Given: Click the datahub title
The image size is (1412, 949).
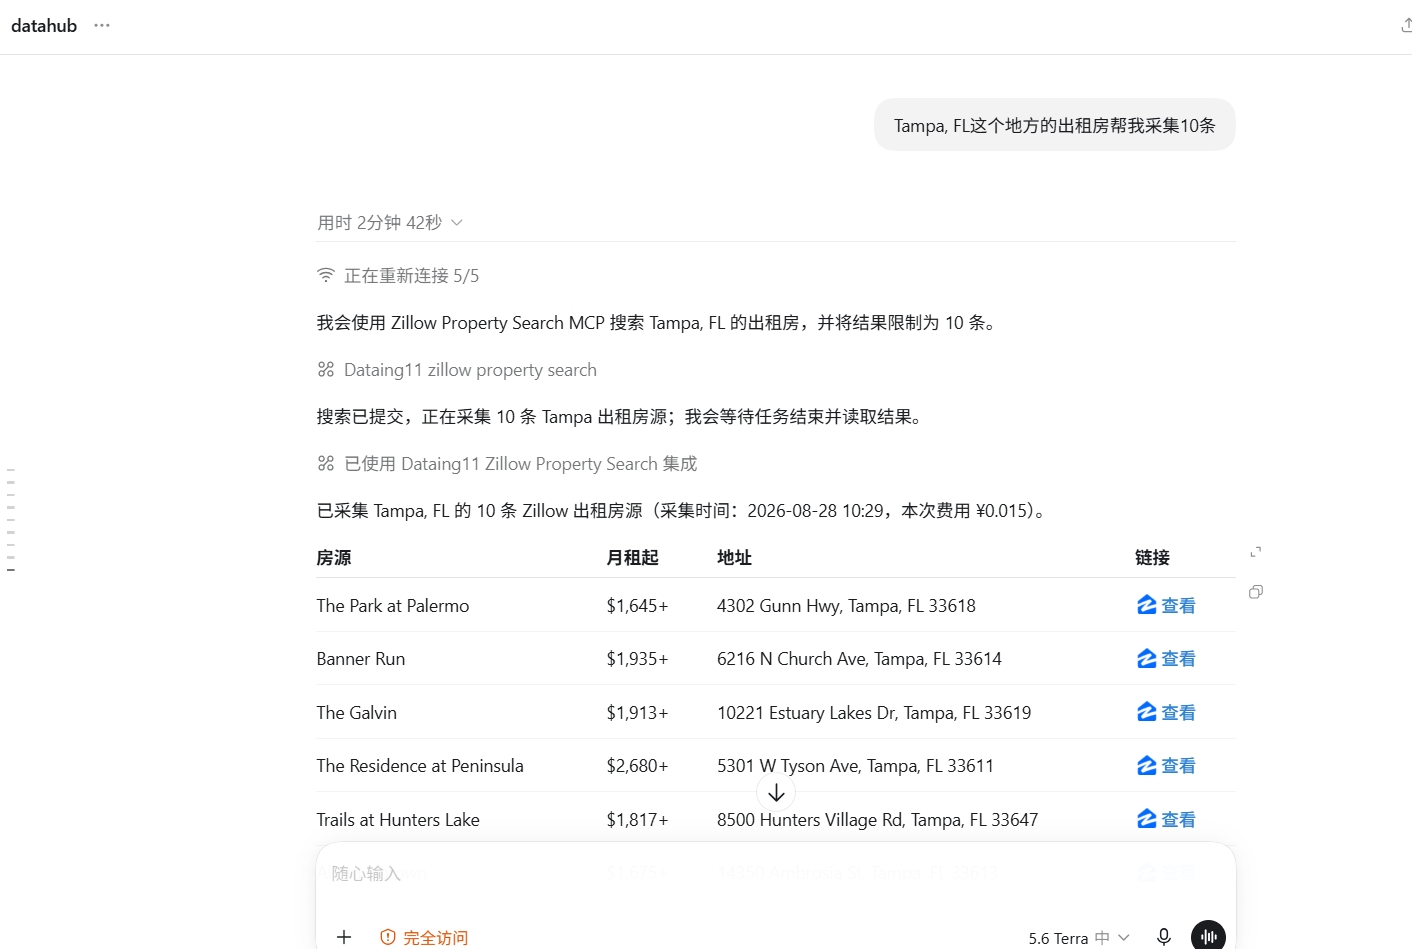Looking at the screenshot, I should (44, 25).
